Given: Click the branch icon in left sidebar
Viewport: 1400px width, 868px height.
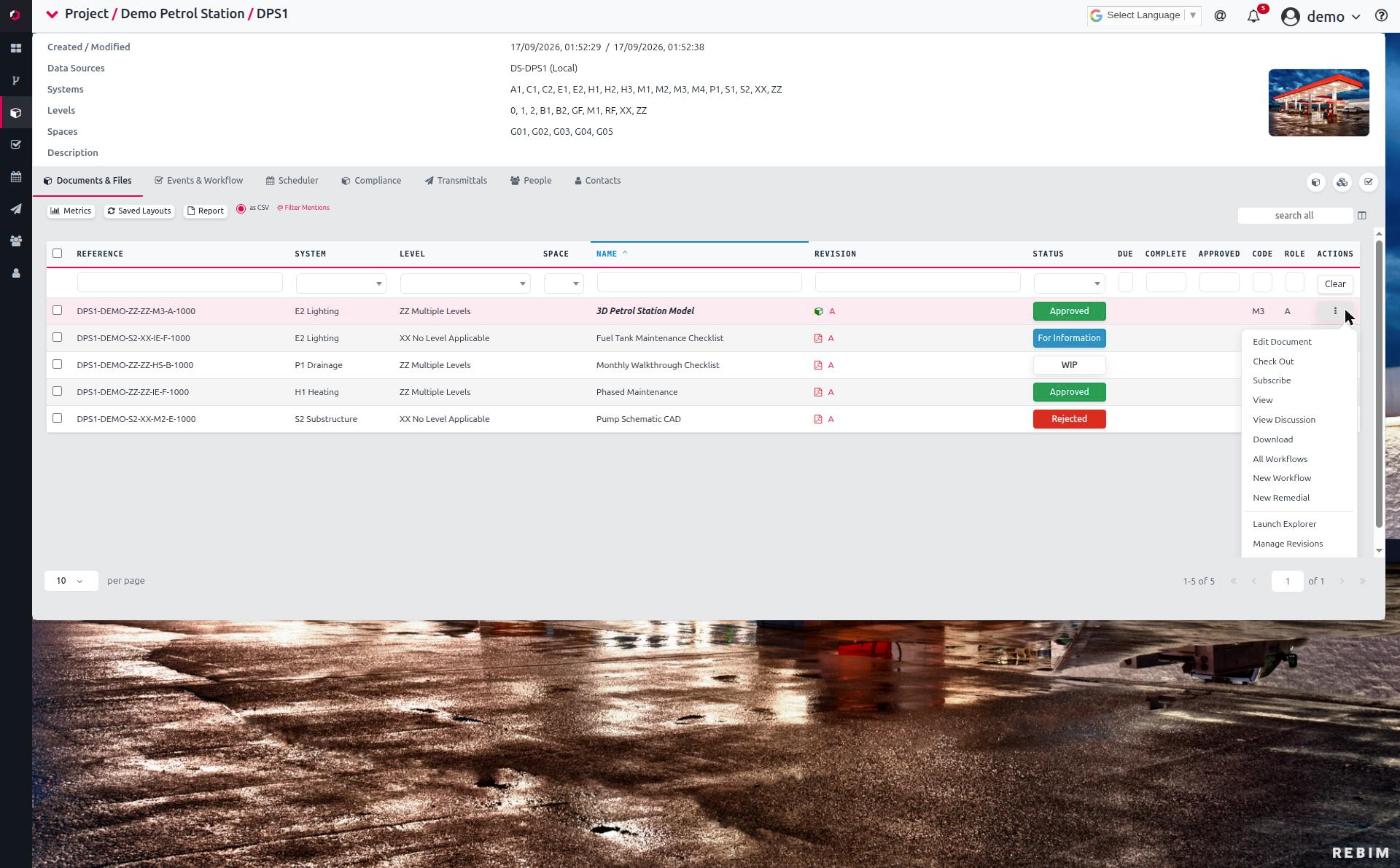Looking at the screenshot, I should click(x=15, y=80).
